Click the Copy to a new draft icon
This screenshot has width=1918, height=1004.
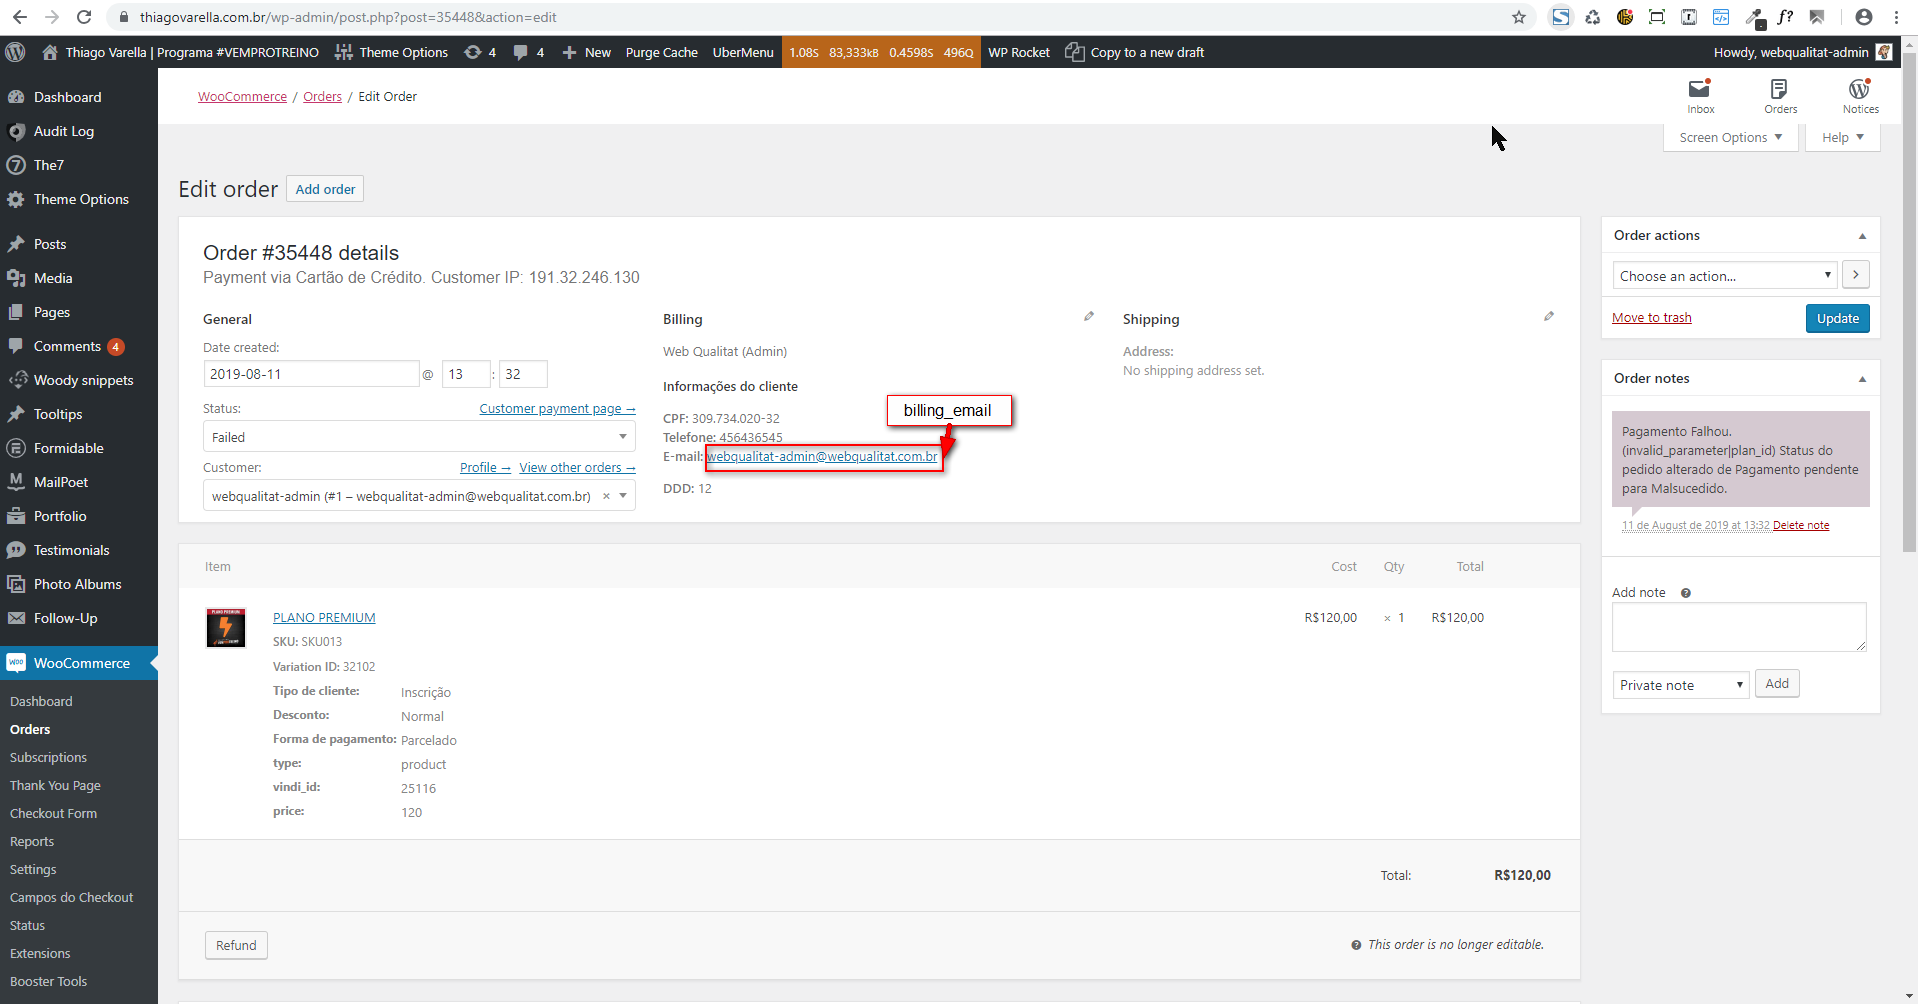pos(1075,52)
